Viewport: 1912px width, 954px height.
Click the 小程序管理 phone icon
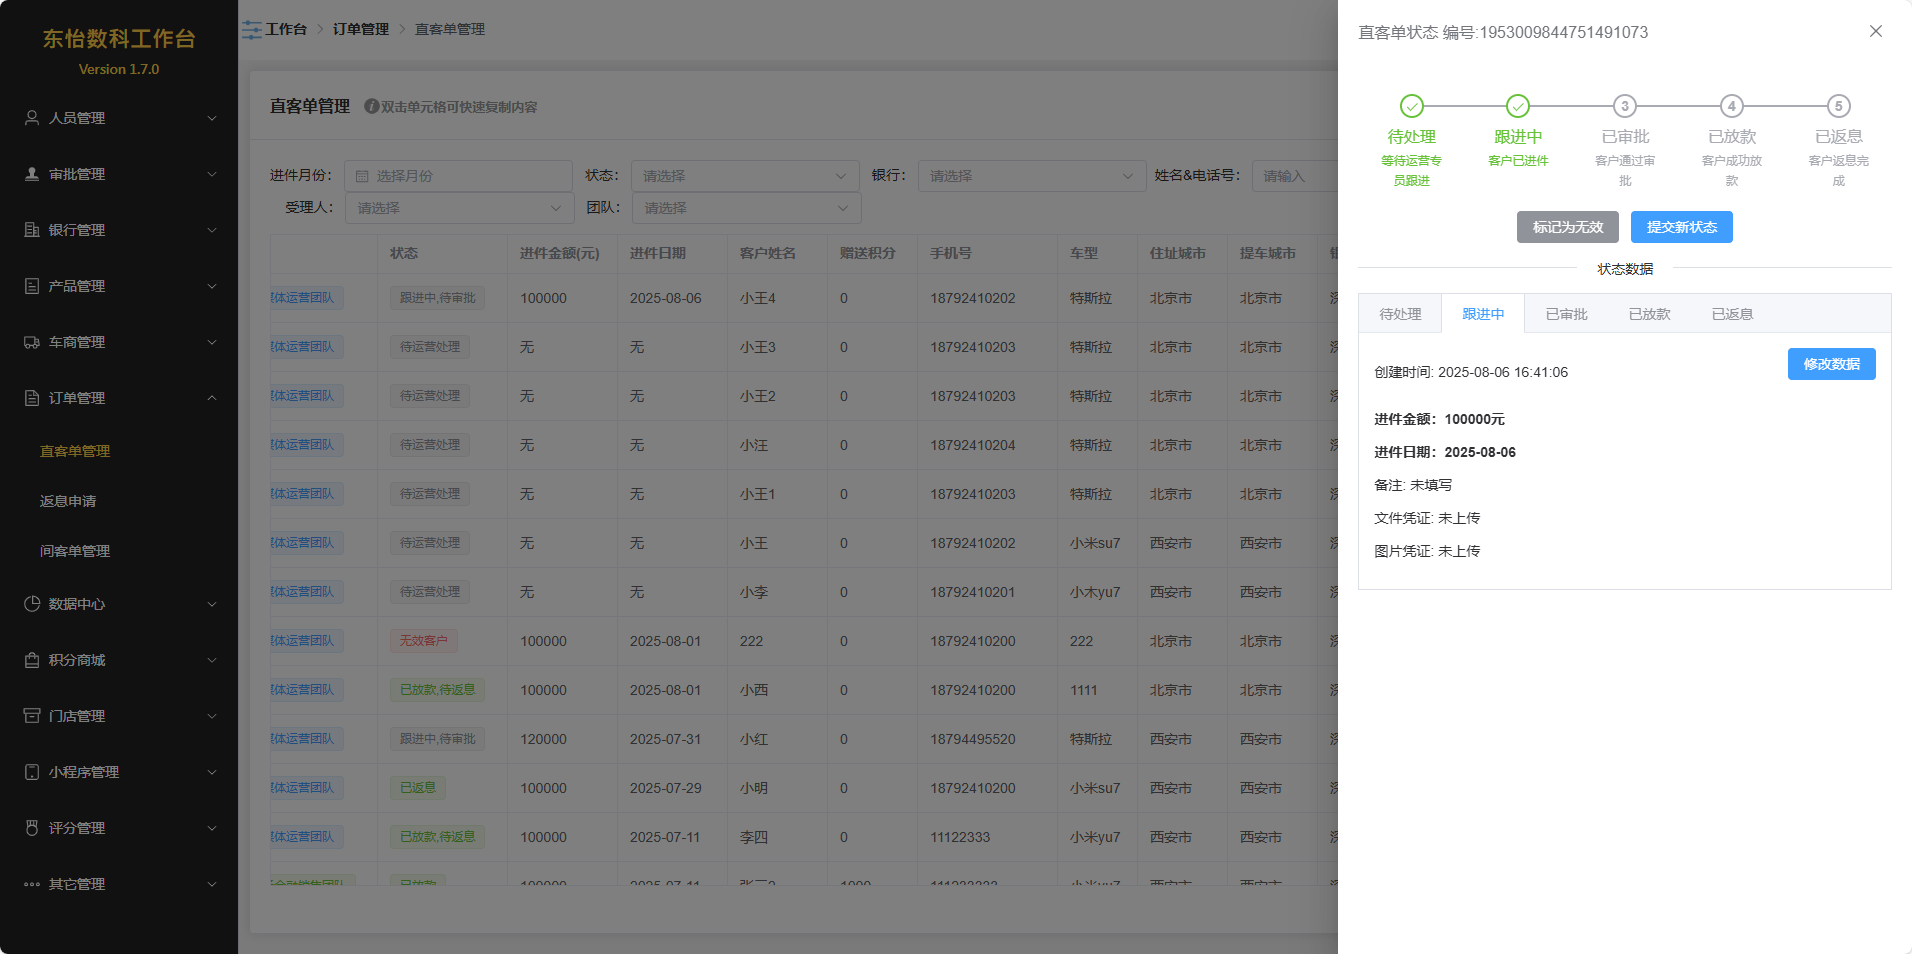32,772
